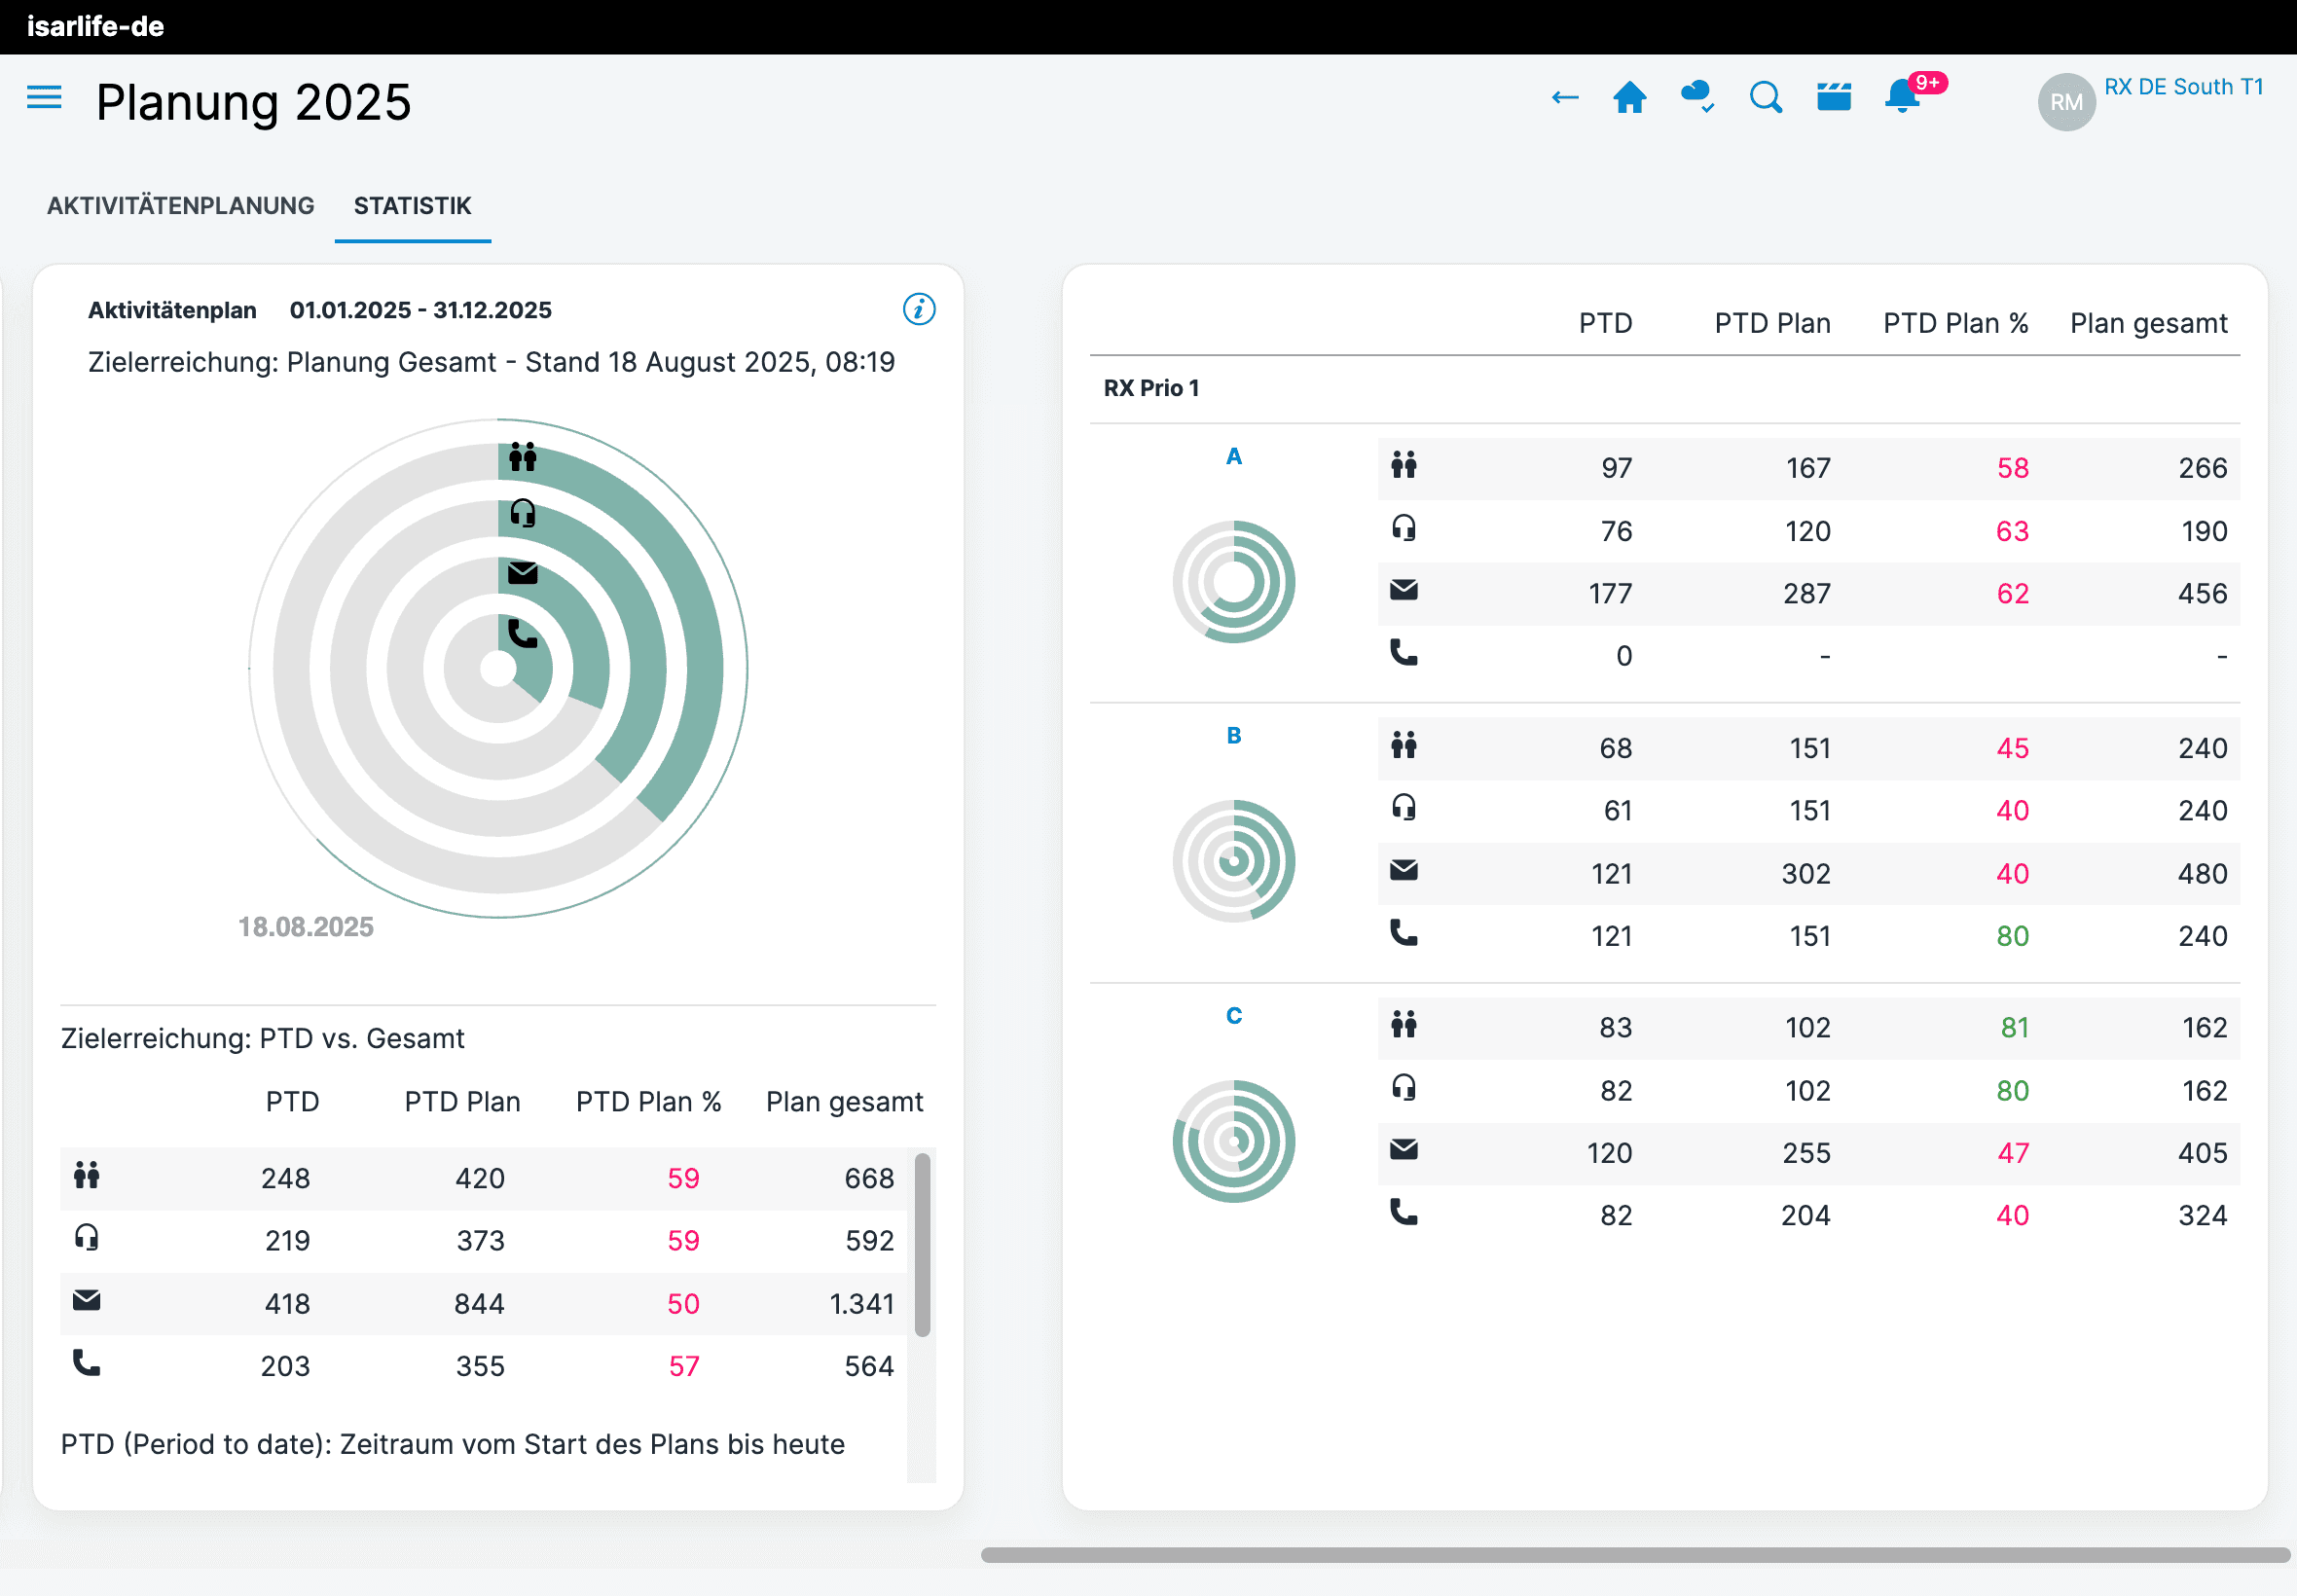
Task: Go to home via house icon
Action: pos(1630,98)
